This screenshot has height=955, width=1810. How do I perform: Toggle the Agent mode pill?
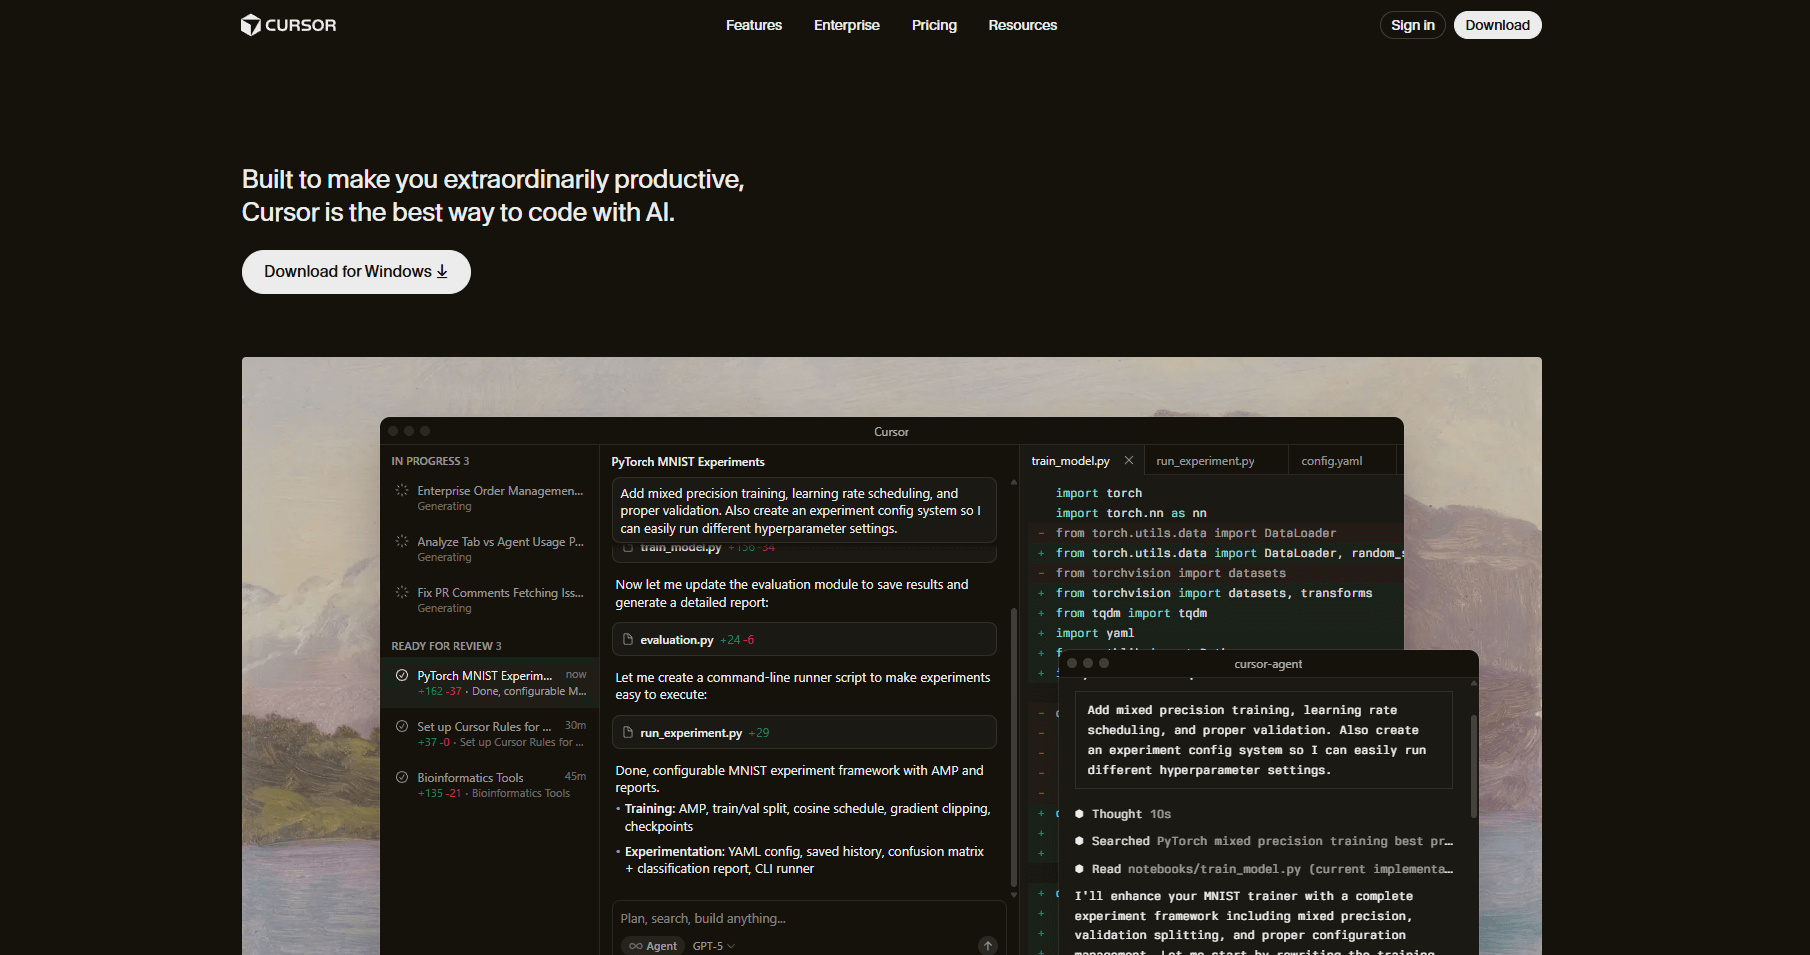pos(653,946)
